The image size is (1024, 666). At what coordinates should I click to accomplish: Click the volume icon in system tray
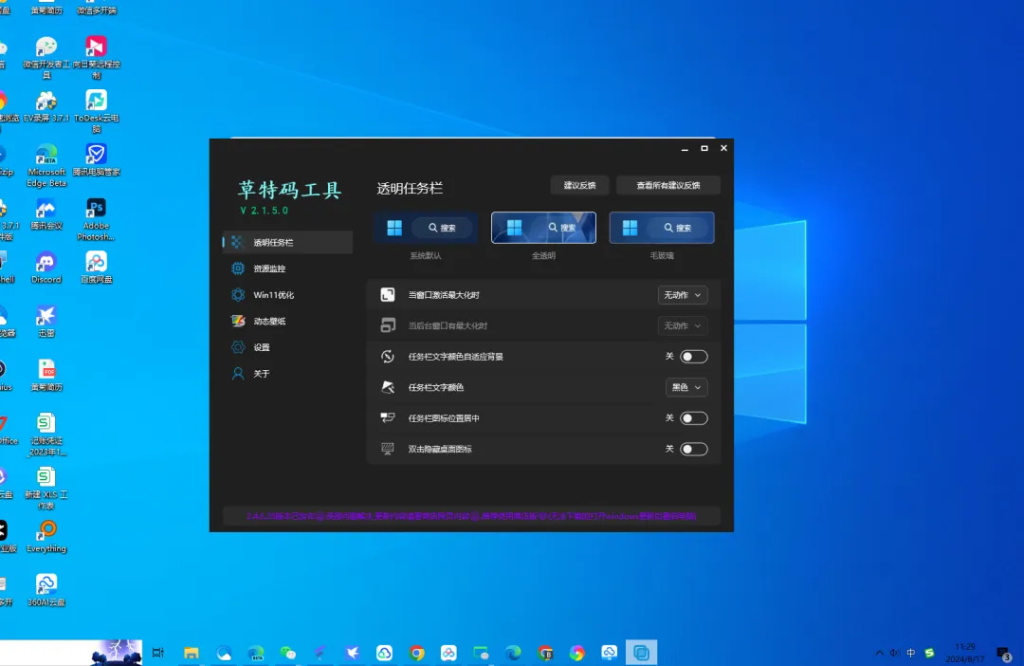(x=895, y=652)
